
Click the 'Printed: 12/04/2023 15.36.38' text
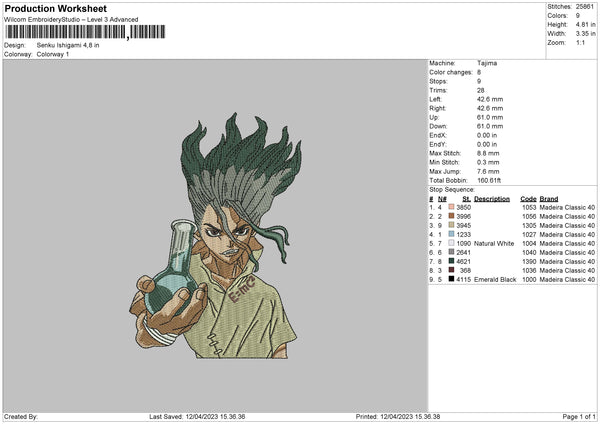[x=398, y=416]
